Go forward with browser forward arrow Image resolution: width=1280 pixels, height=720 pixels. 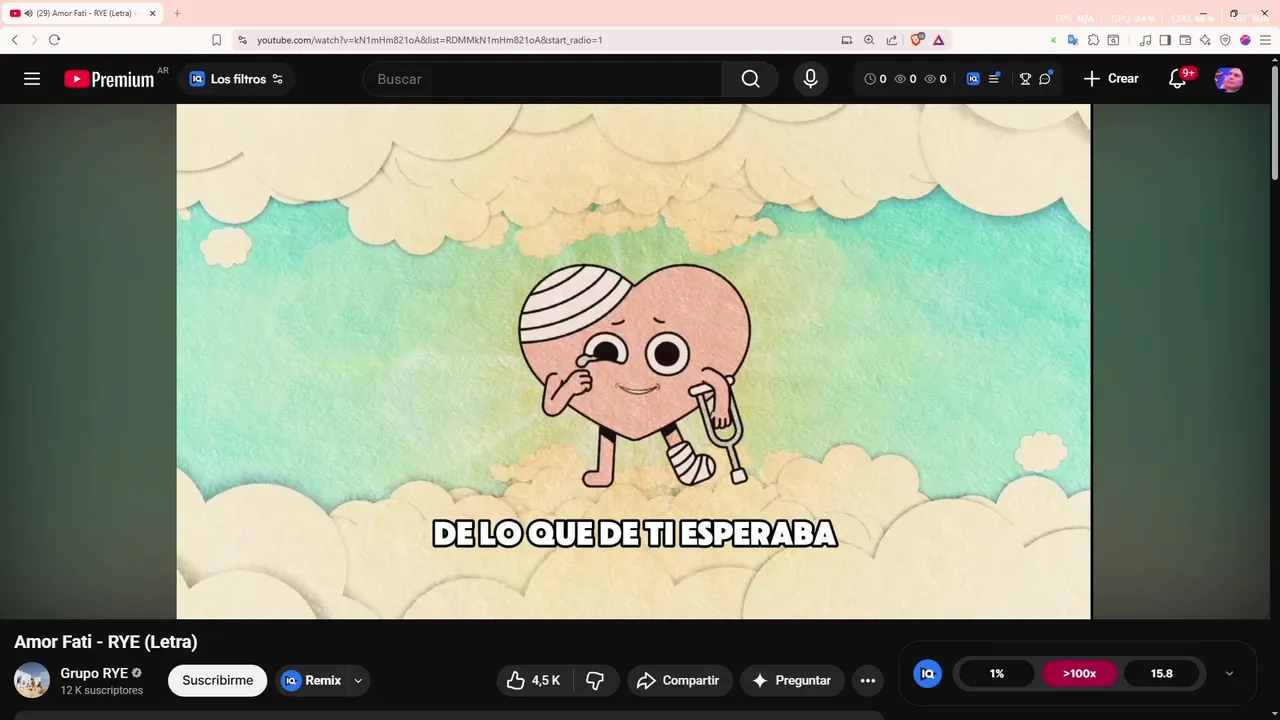[34, 40]
